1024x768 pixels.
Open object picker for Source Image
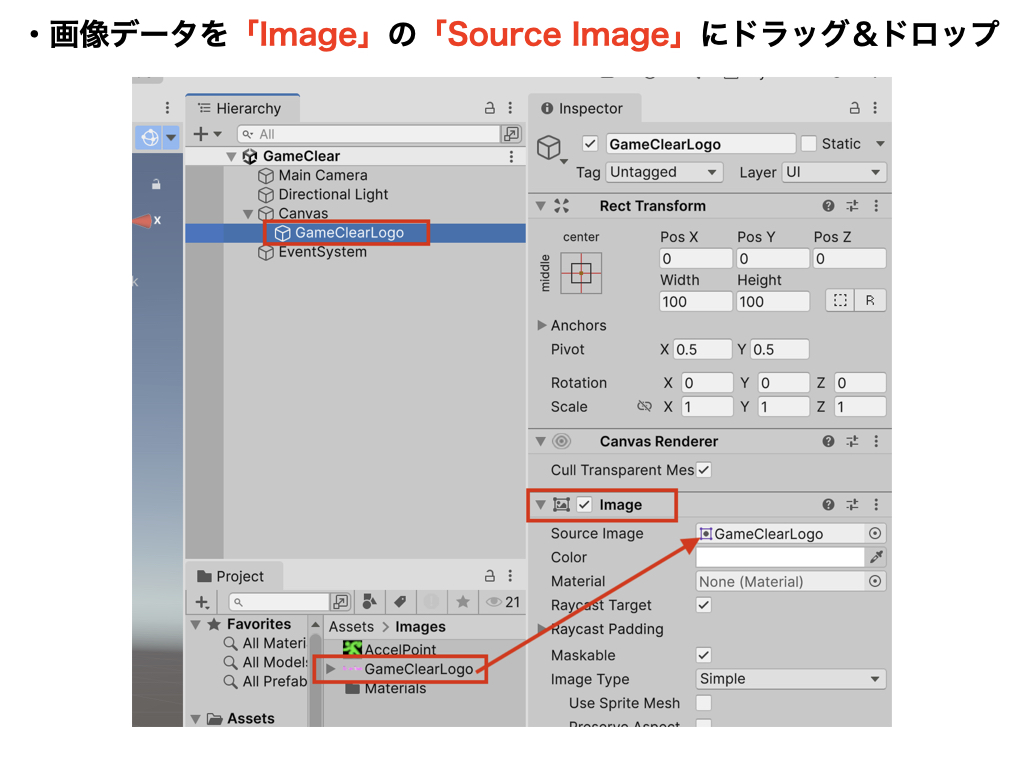[x=875, y=534]
